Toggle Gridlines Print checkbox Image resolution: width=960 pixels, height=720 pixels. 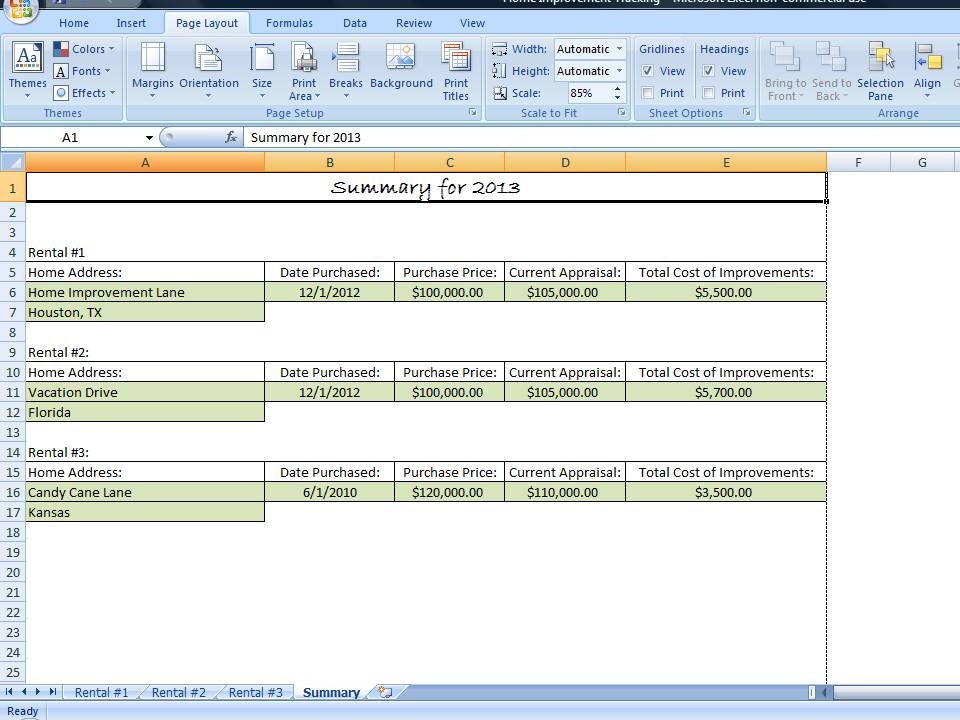648,93
